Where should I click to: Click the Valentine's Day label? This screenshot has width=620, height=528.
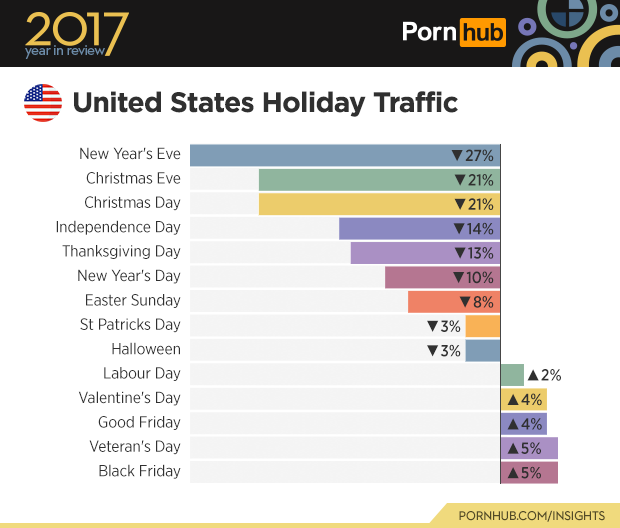(129, 398)
